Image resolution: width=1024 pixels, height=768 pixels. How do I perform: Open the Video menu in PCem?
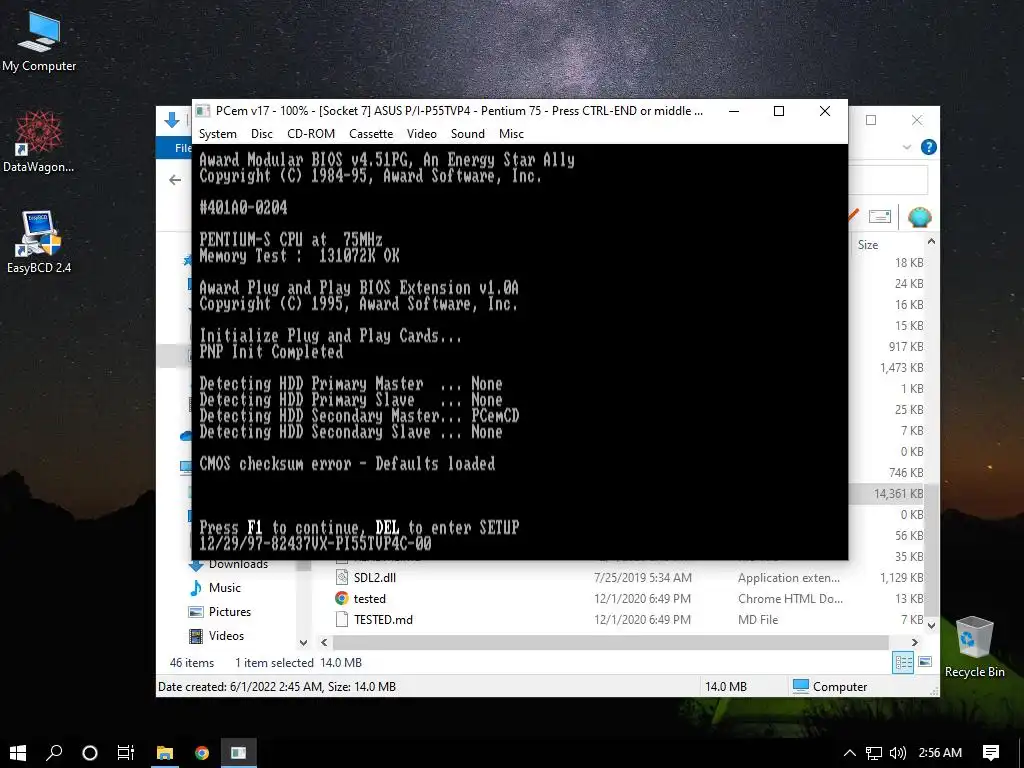click(x=421, y=134)
